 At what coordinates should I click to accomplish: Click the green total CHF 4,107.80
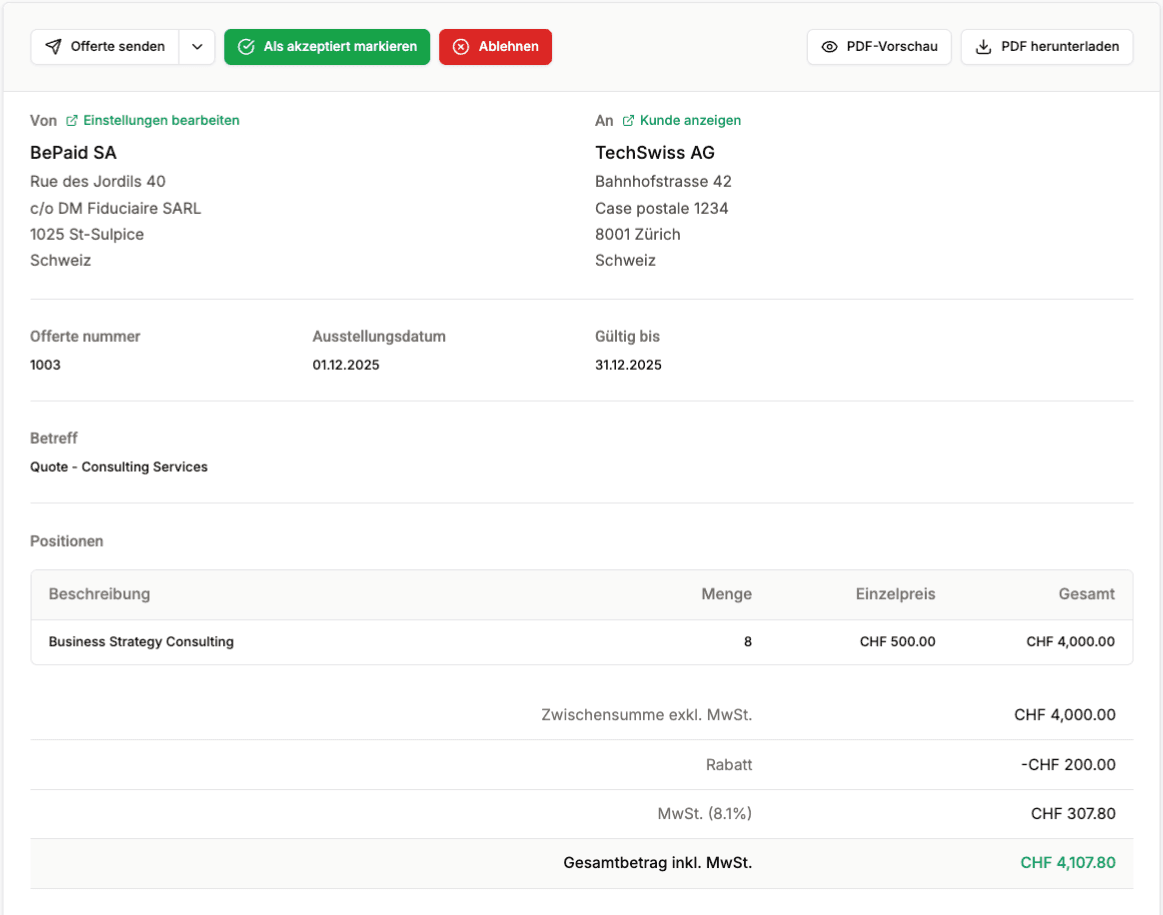[x=1067, y=863]
